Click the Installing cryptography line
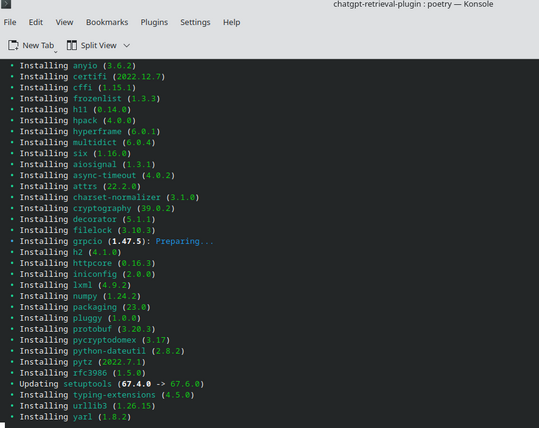This screenshot has height=428, width=539. 93,208
